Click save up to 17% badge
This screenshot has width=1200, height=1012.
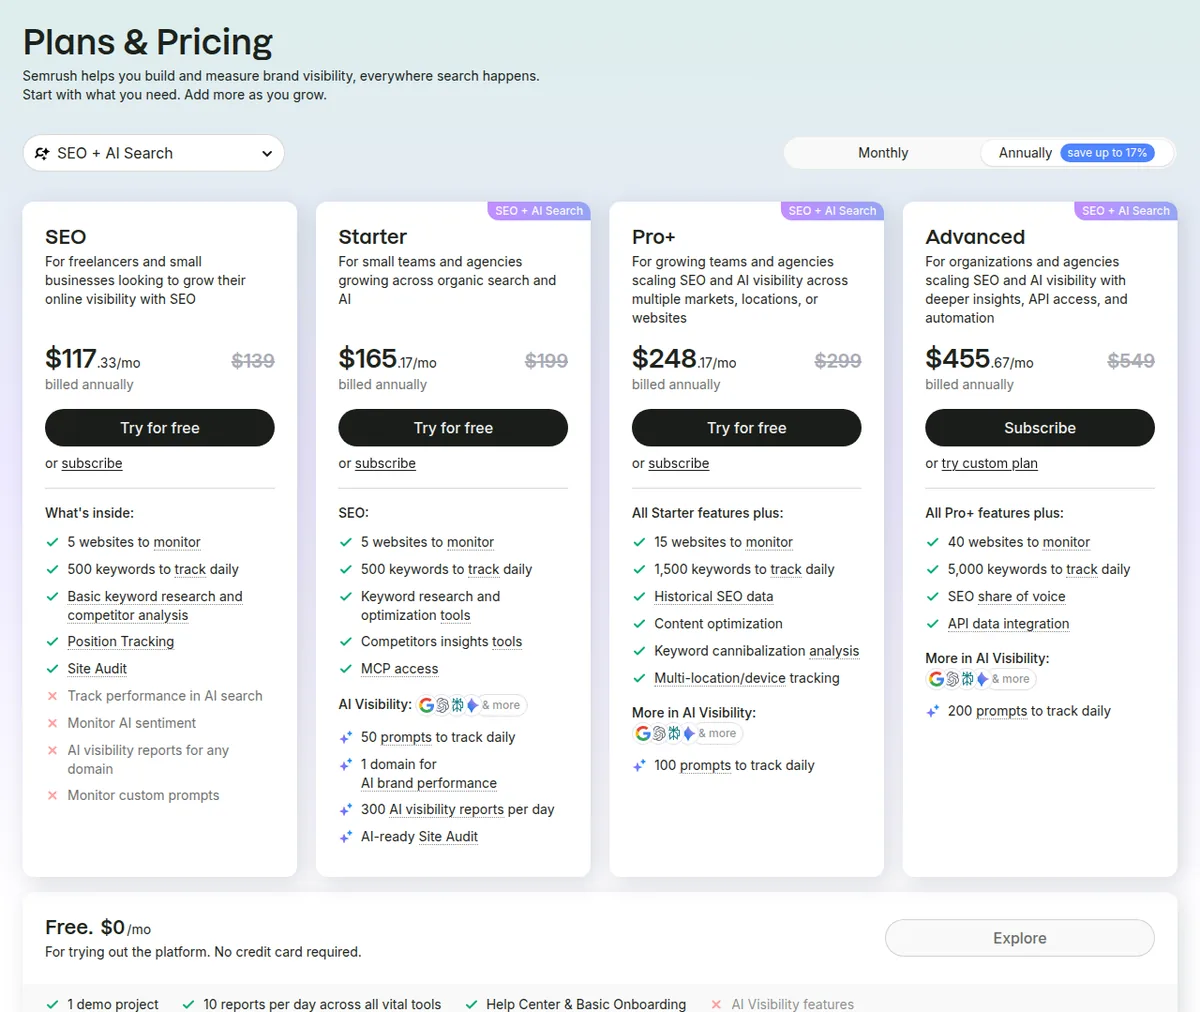pyautogui.click(x=1107, y=153)
